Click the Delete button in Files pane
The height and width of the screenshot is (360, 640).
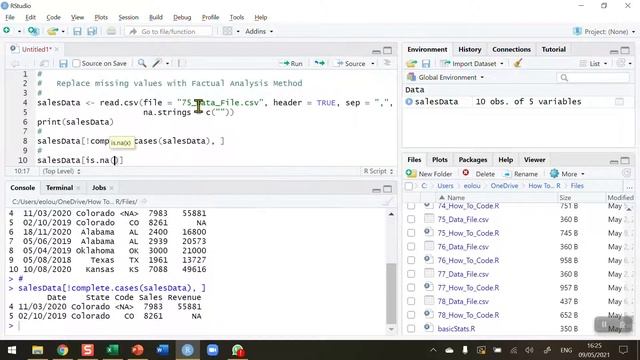[x=479, y=174]
